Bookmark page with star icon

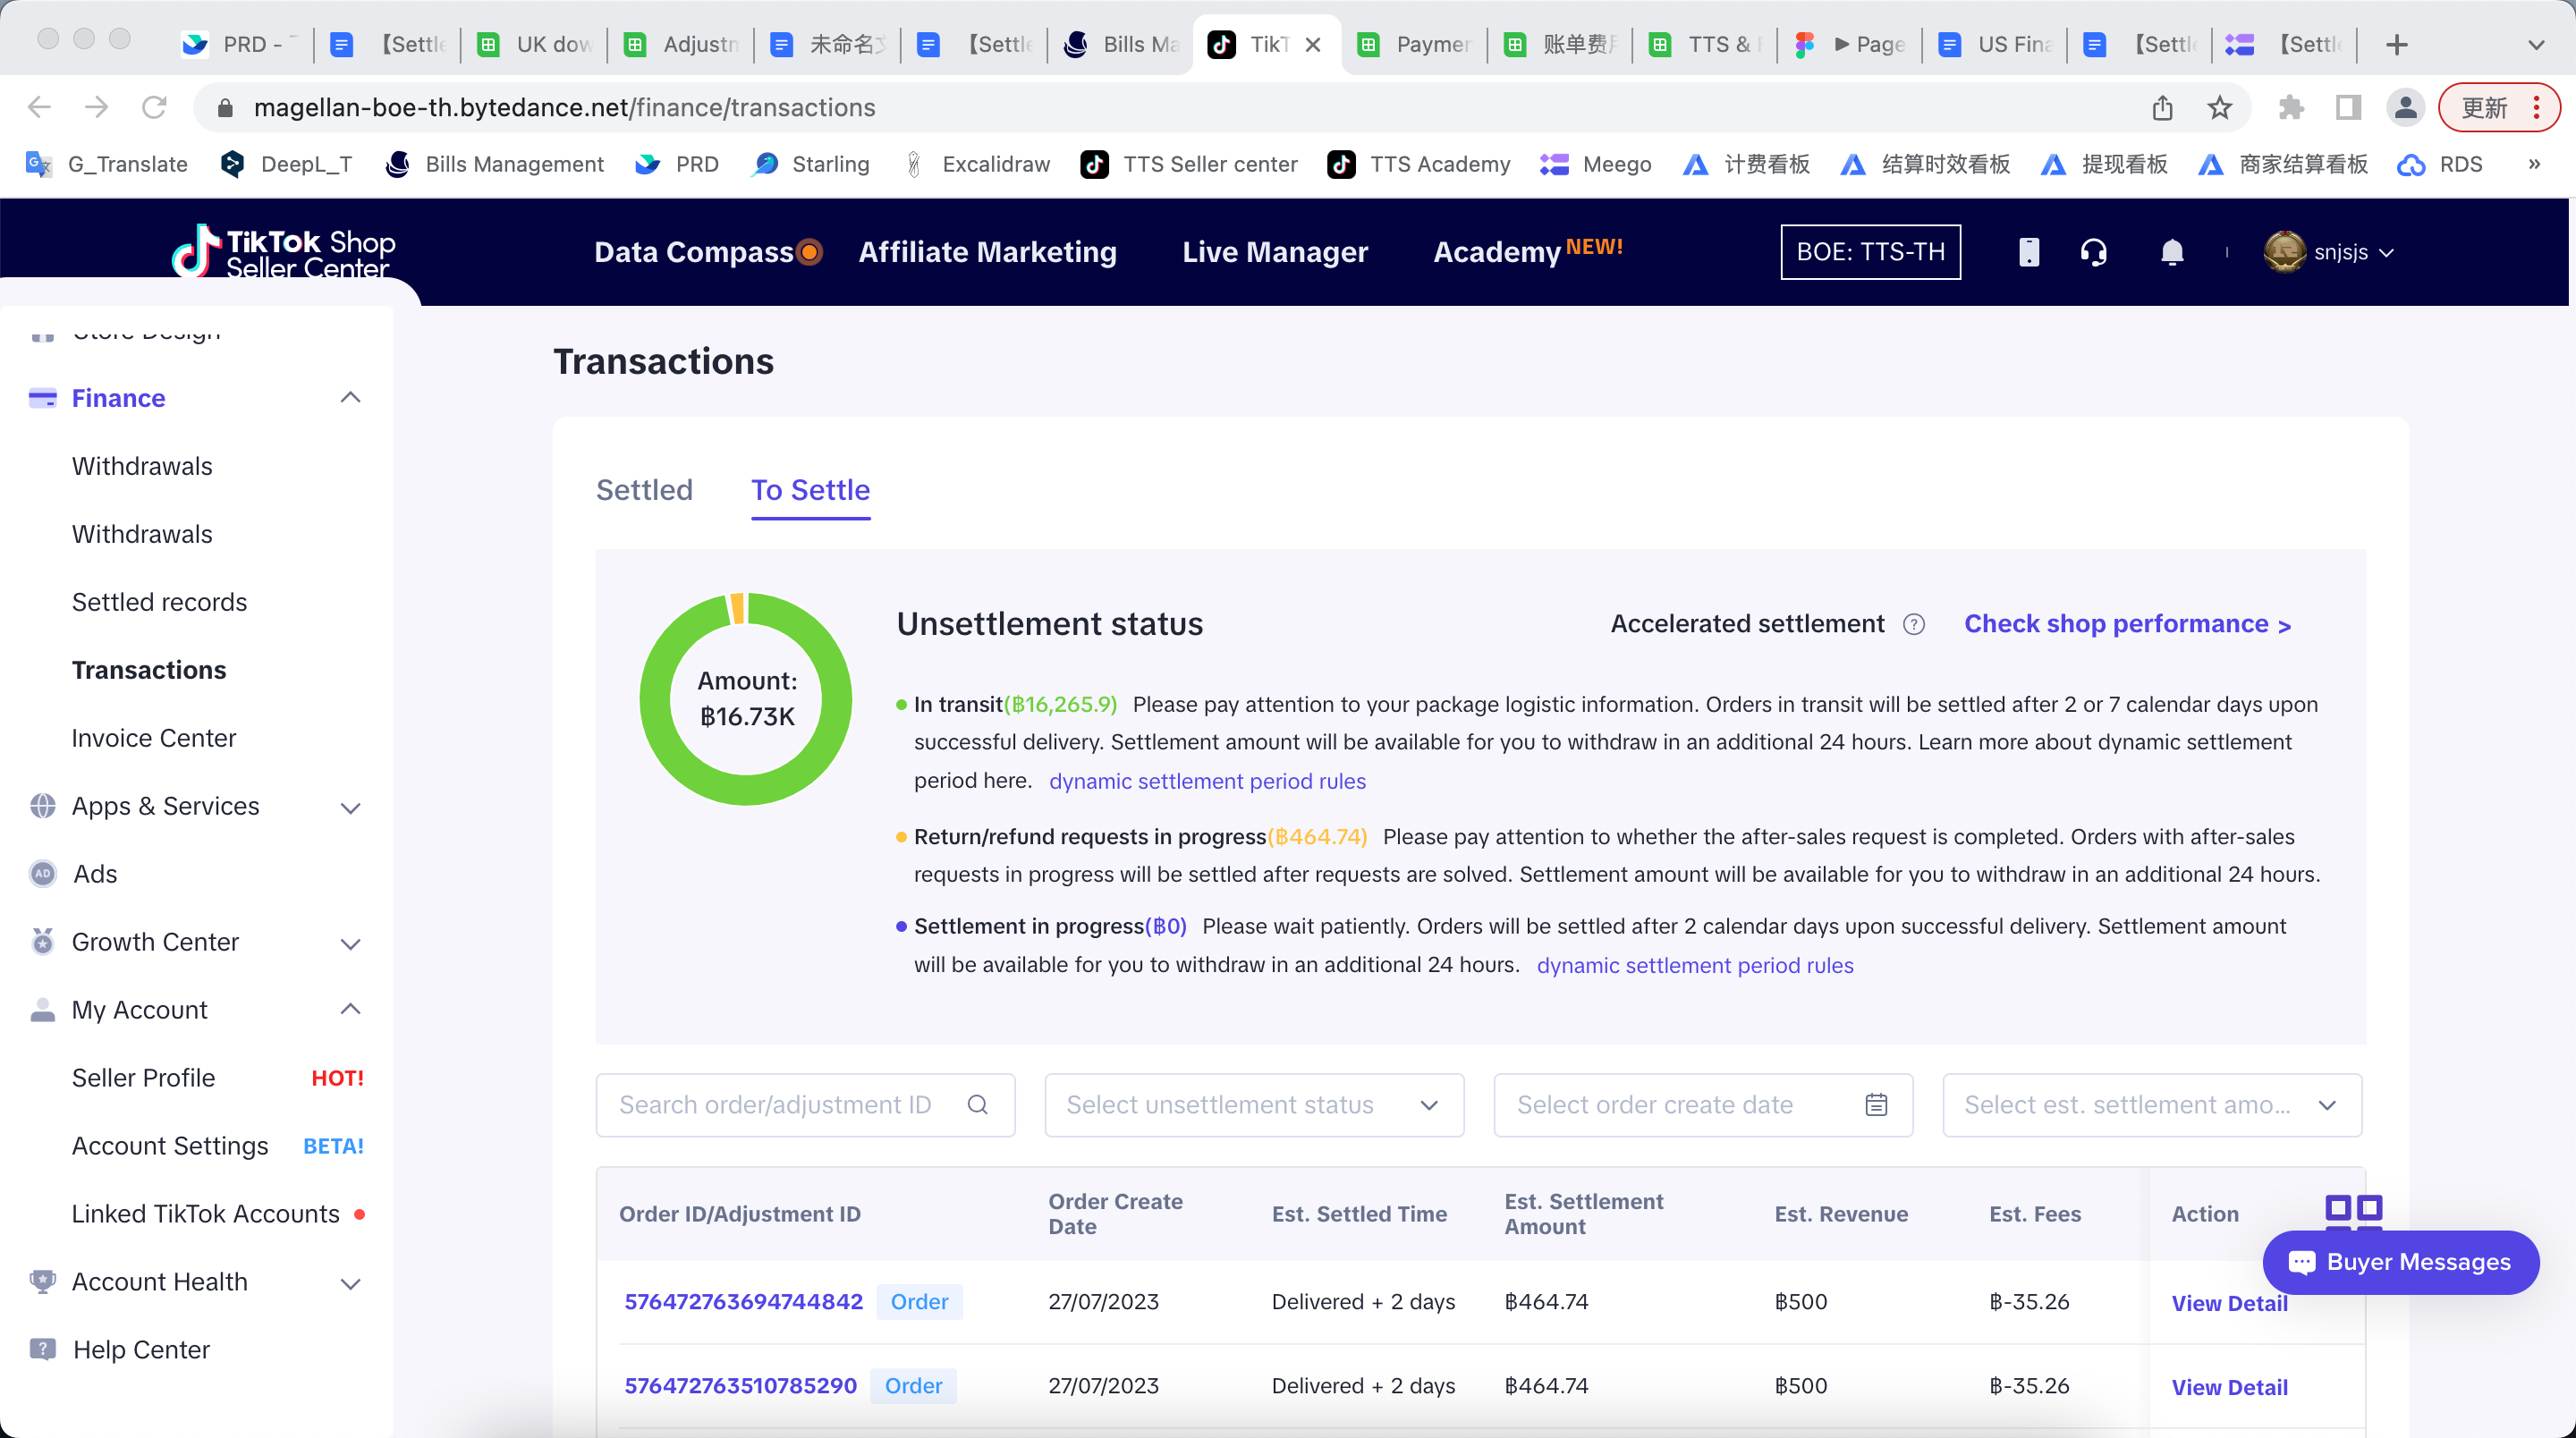(x=2219, y=107)
